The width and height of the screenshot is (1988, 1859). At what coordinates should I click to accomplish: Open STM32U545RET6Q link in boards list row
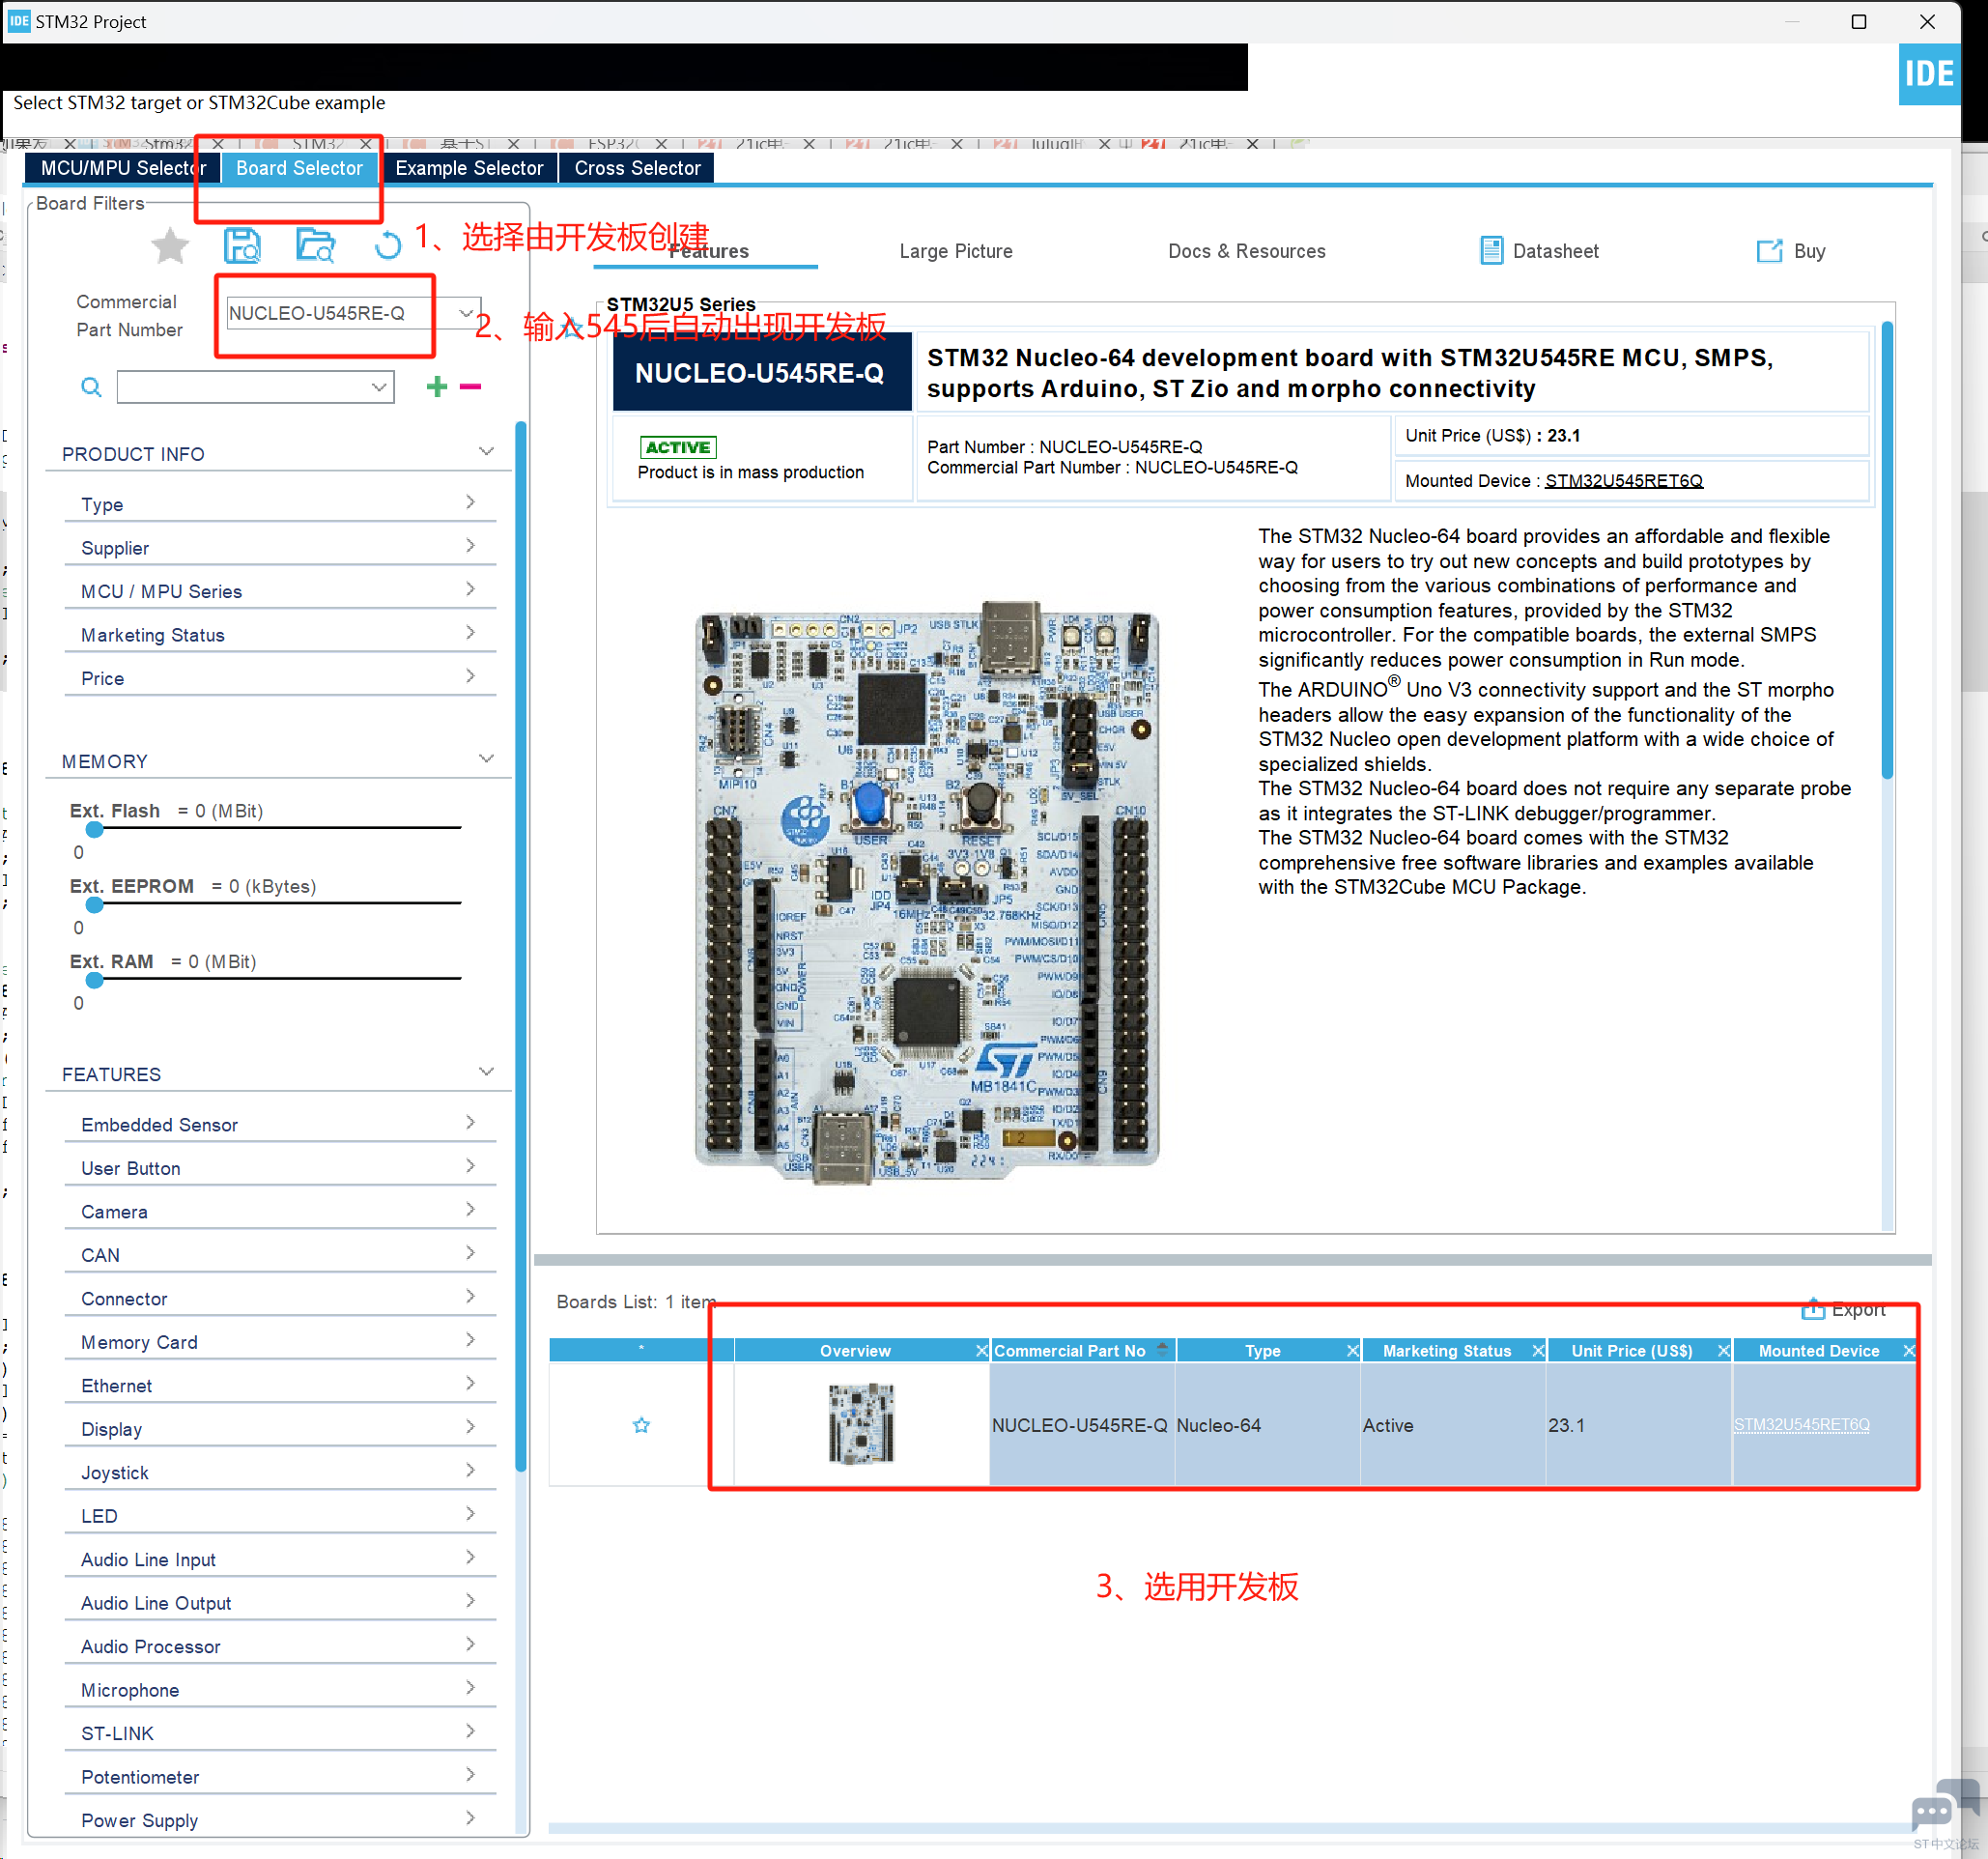coord(1801,1424)
